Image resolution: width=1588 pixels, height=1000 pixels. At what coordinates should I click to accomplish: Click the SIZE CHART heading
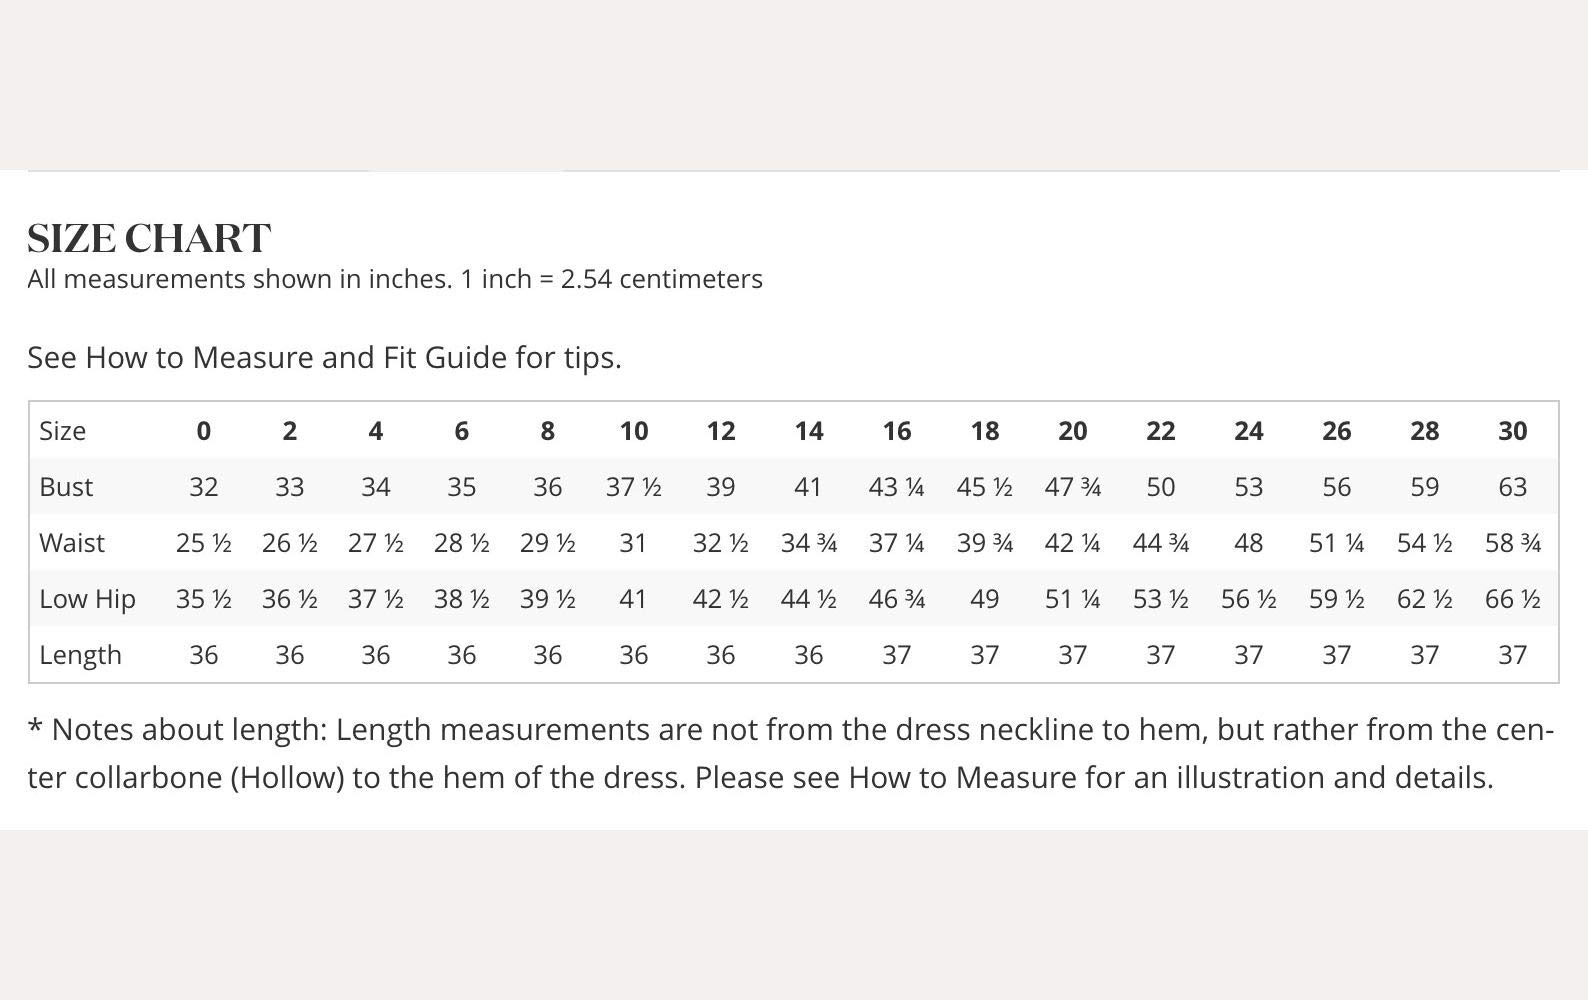[149, 238]
